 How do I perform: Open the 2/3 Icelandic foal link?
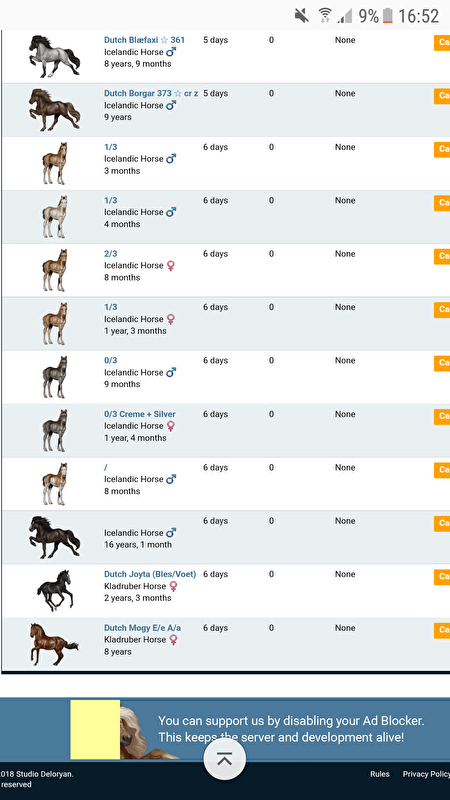[111, 254]
